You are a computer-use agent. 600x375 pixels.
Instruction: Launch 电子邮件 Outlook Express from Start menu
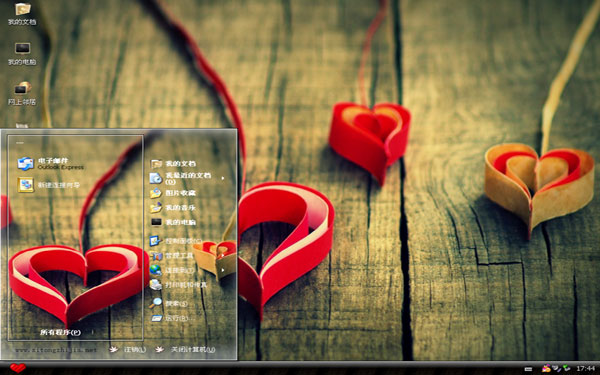(x=51, y=163)
